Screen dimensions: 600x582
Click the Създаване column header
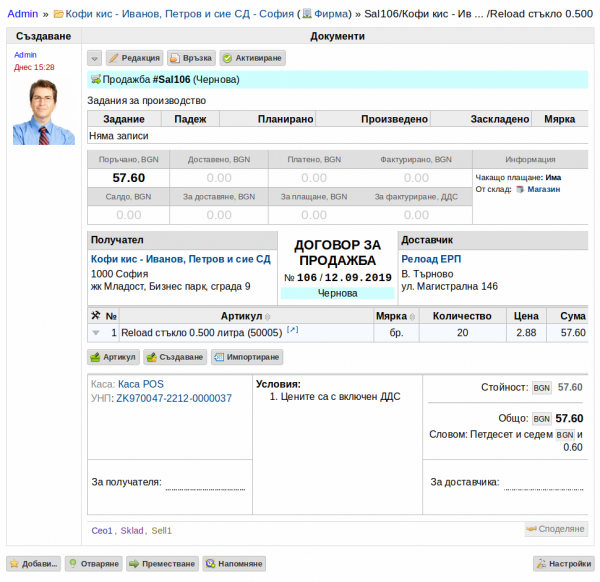(x=44, y=36)
